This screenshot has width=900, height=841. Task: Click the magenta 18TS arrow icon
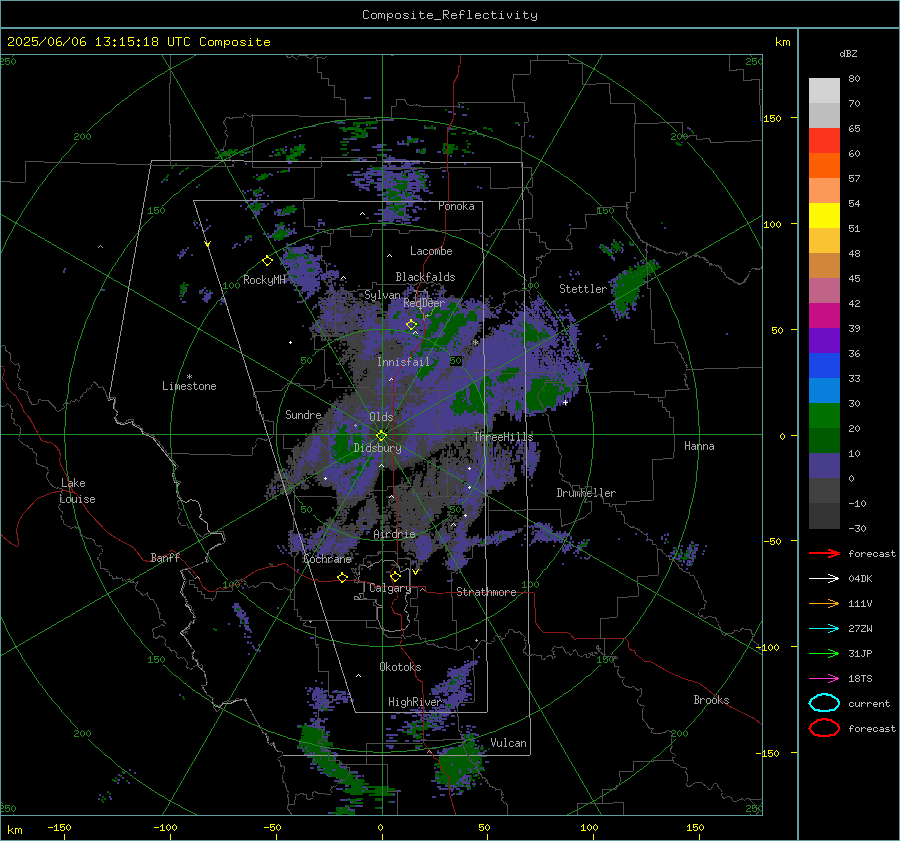[x=824, y=679]
